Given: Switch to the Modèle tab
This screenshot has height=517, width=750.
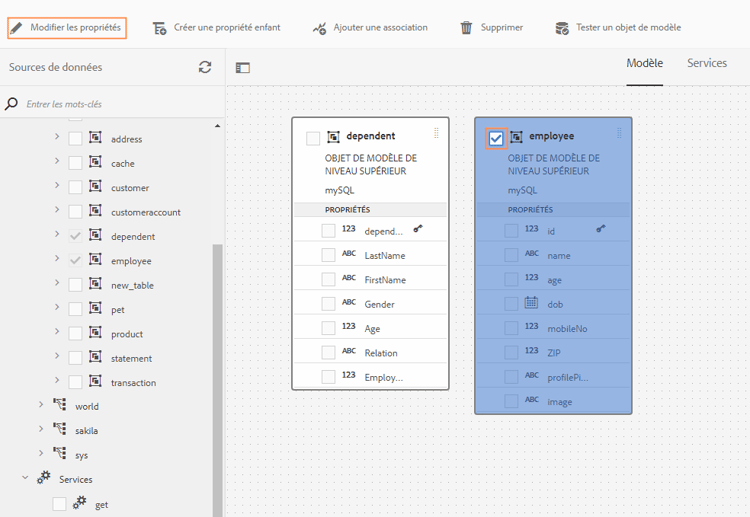Looking at the screenshot, I should (644, 63).
